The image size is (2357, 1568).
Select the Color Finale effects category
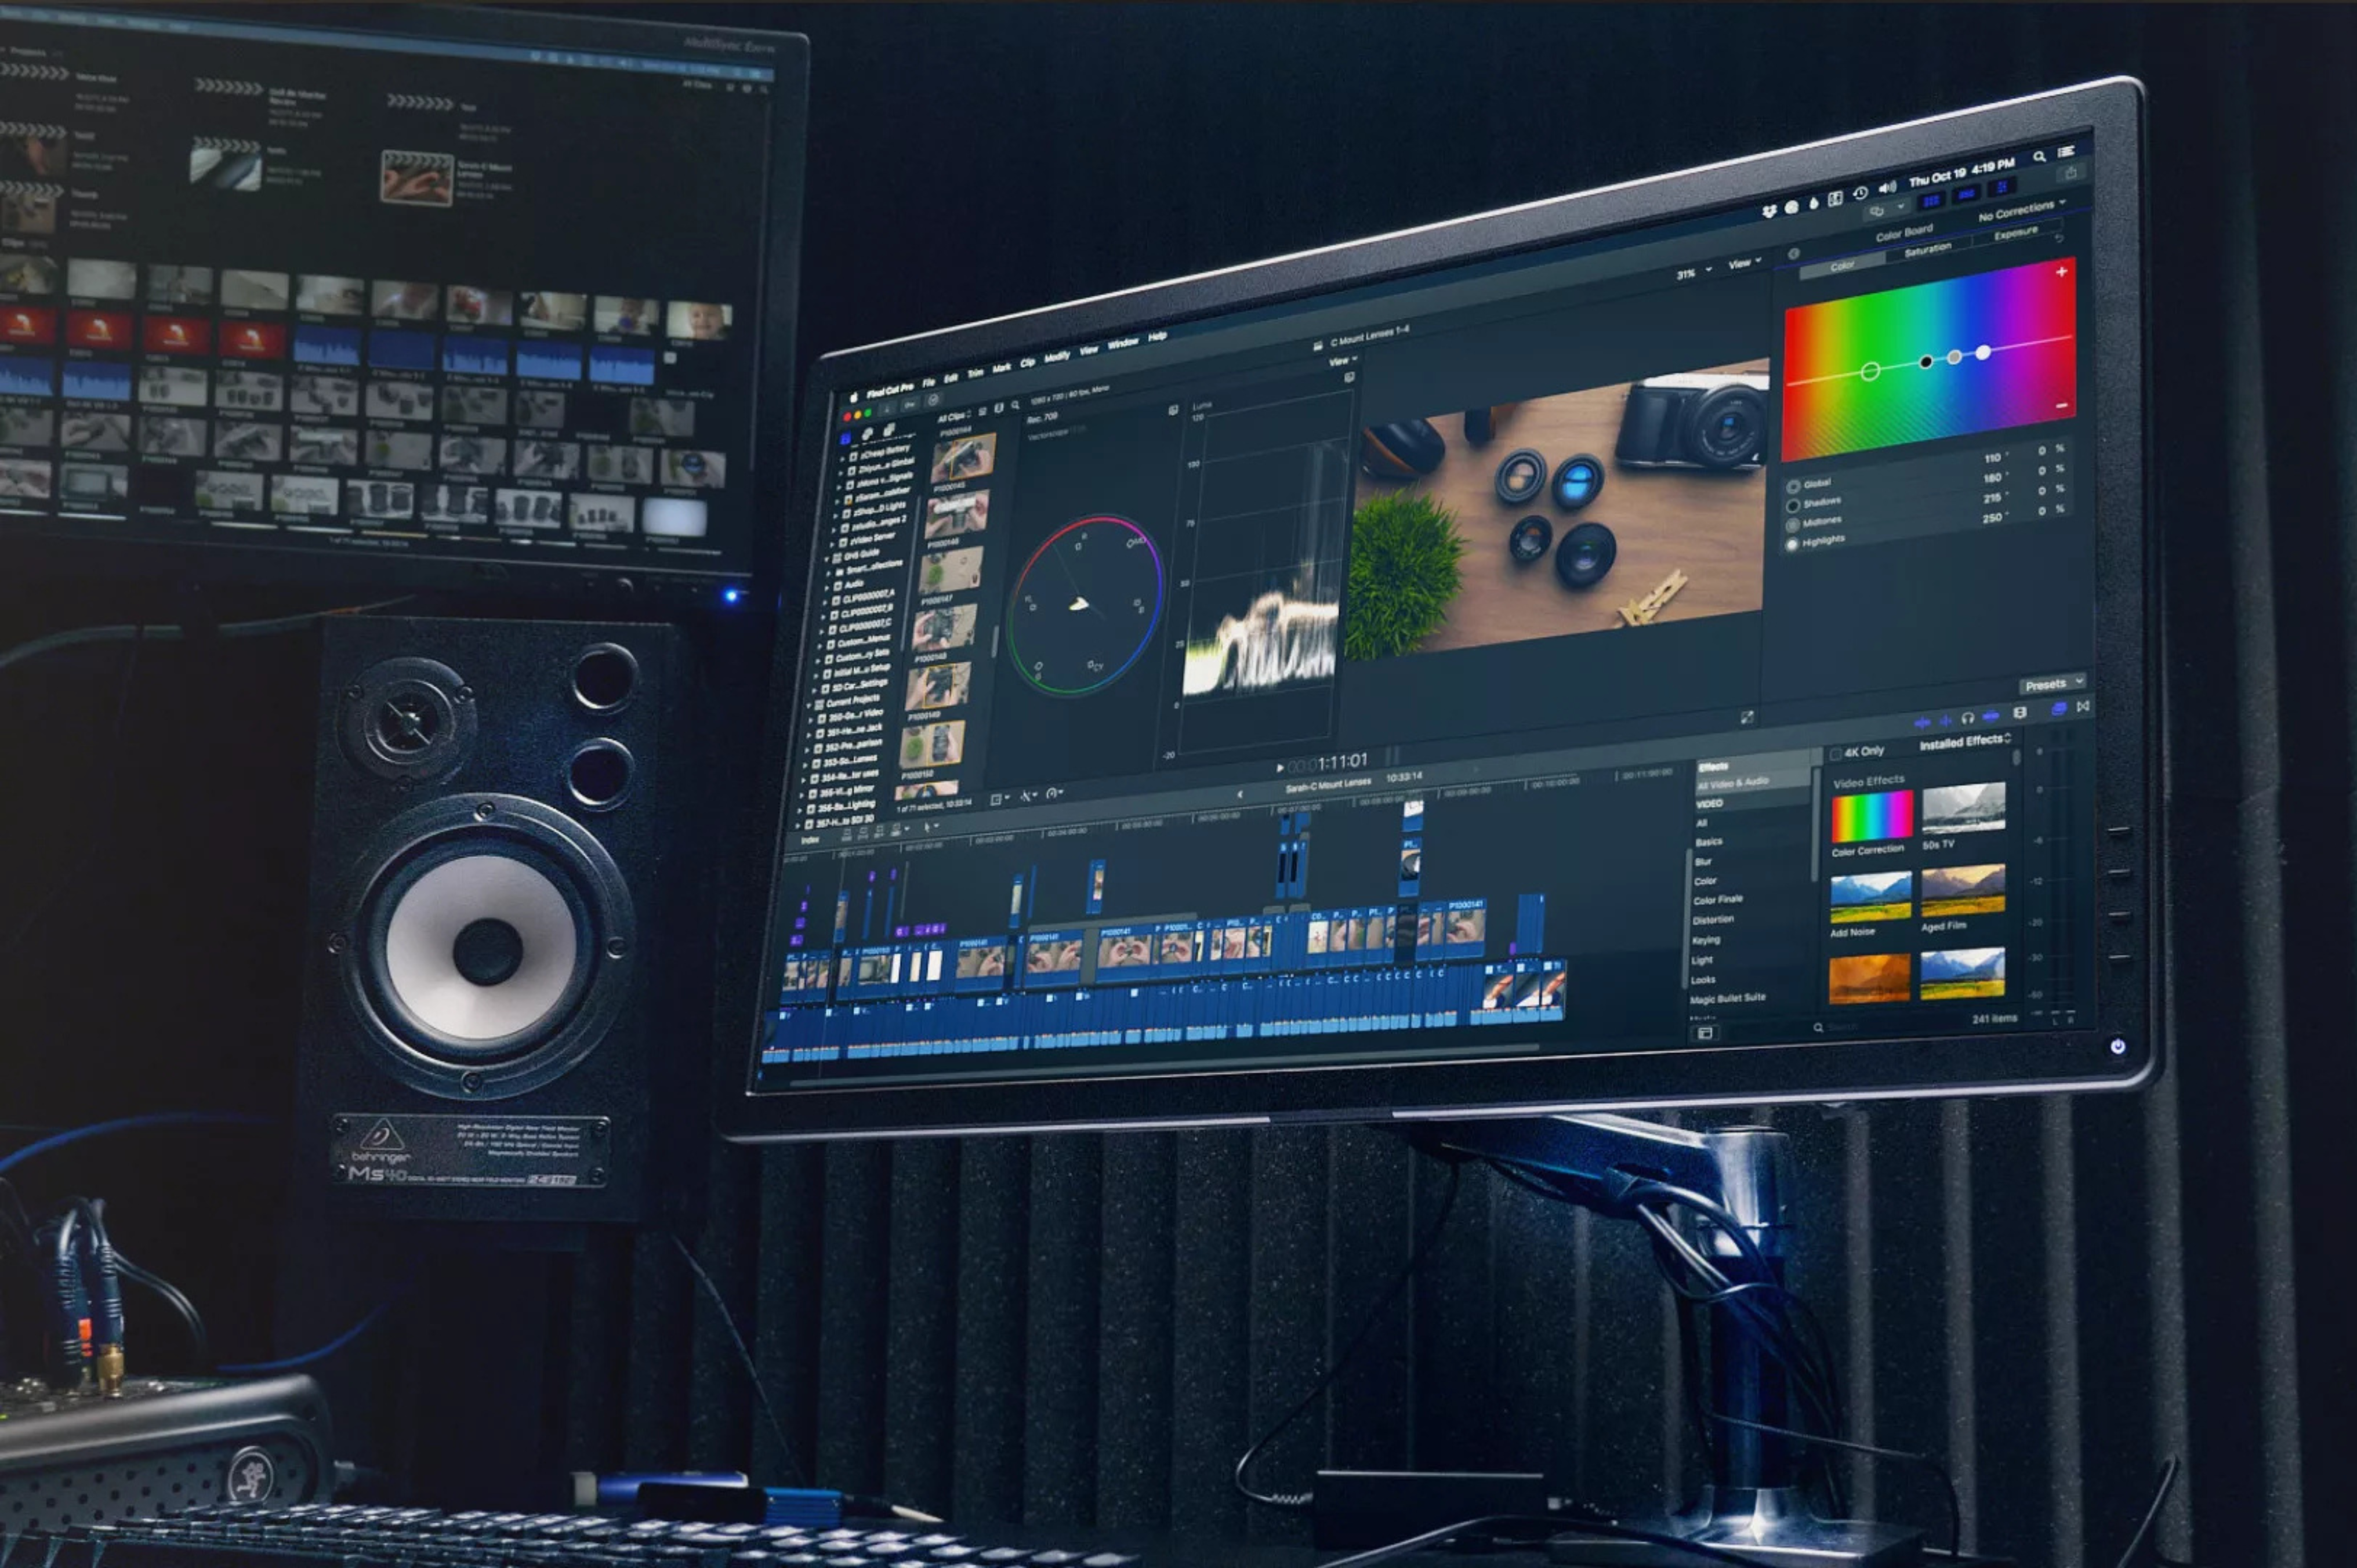click(1718, 900)
